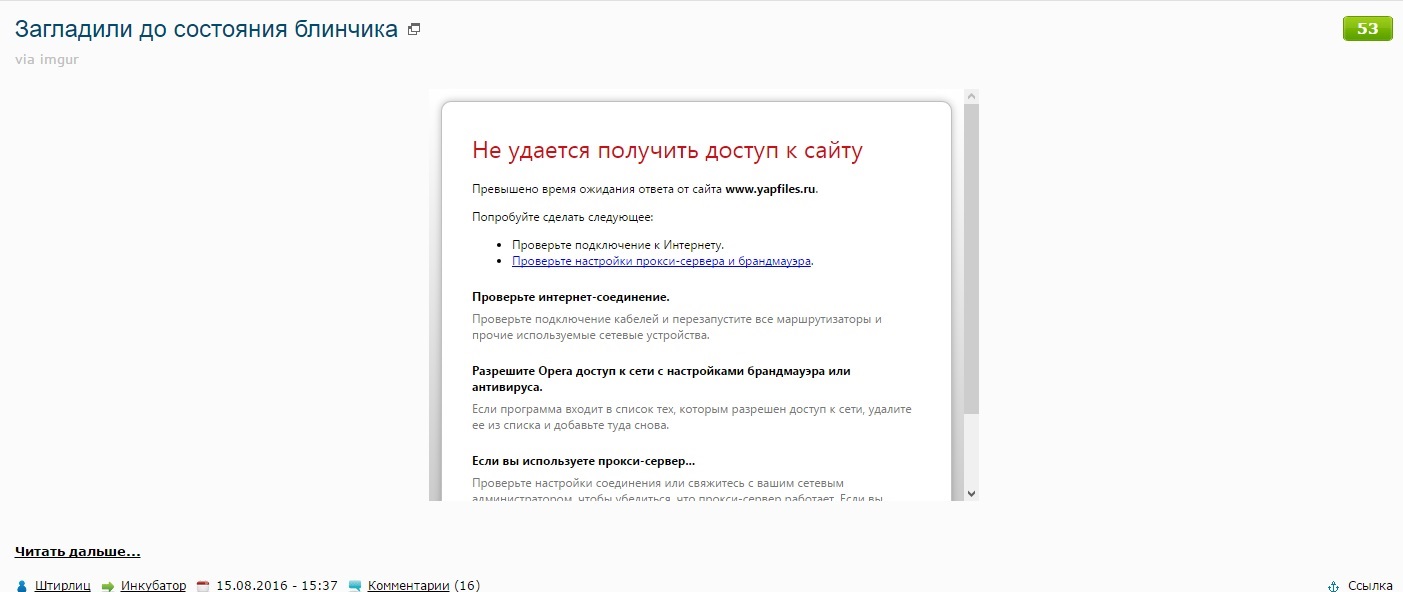Click the Ссылка permalink

tap(1370, 586)
